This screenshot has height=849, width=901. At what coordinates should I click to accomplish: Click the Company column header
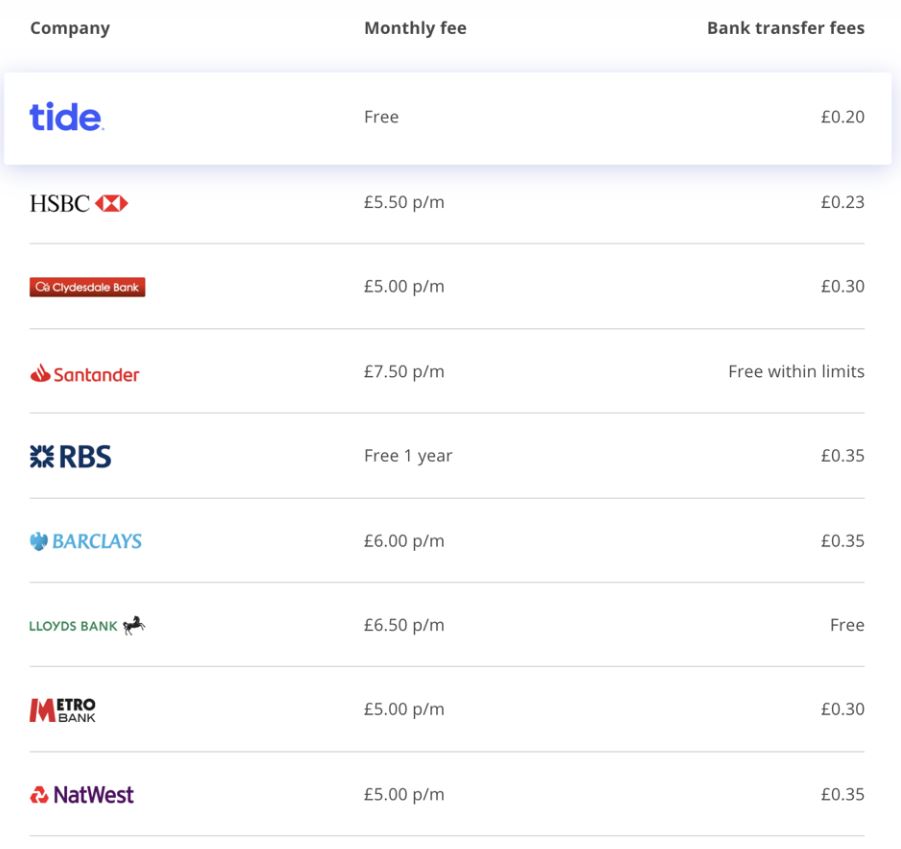[70, 28]
